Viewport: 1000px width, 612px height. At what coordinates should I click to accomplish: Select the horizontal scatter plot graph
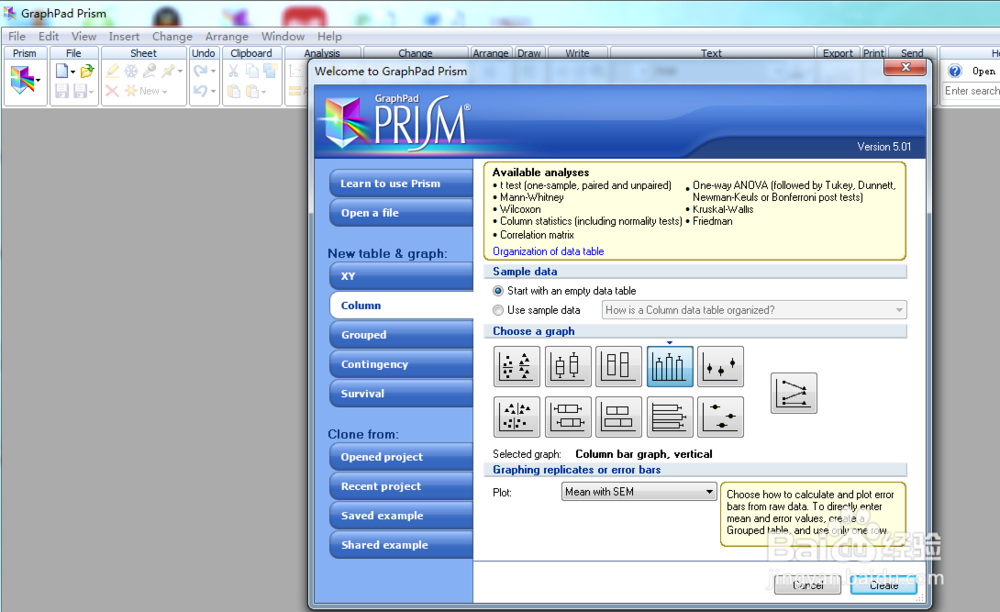point(517,417)
